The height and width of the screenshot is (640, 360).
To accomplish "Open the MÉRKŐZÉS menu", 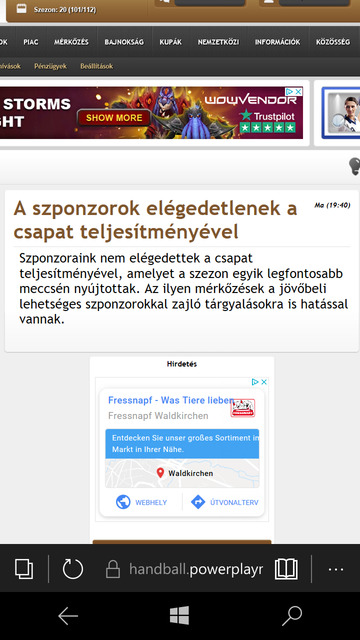I will click(x=71, y=42).
